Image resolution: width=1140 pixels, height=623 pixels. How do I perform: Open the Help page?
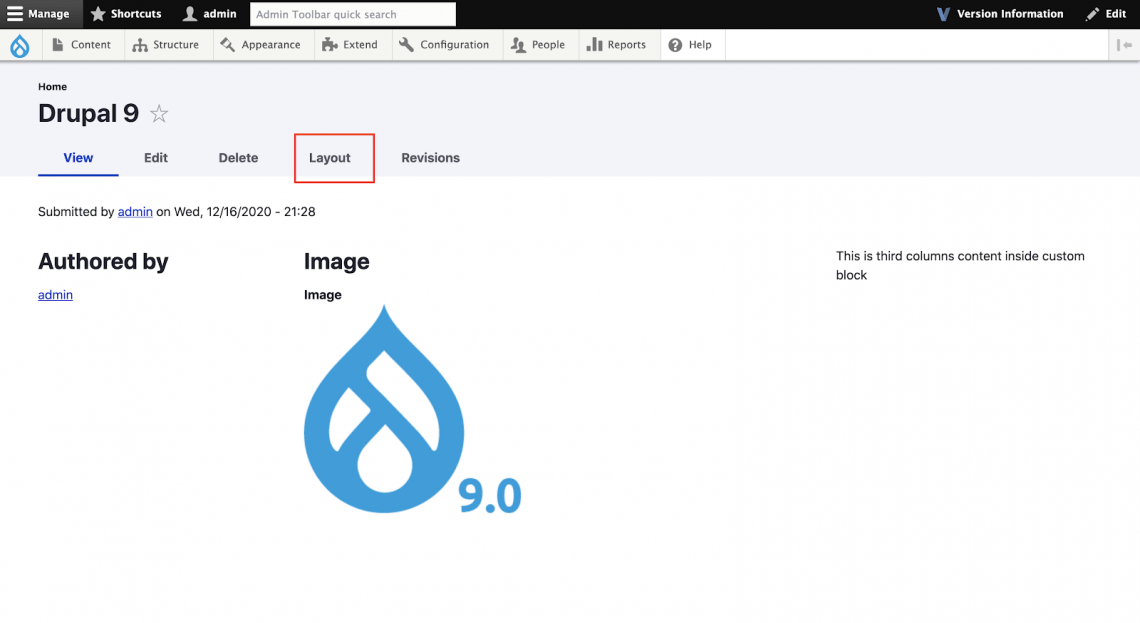690,45
